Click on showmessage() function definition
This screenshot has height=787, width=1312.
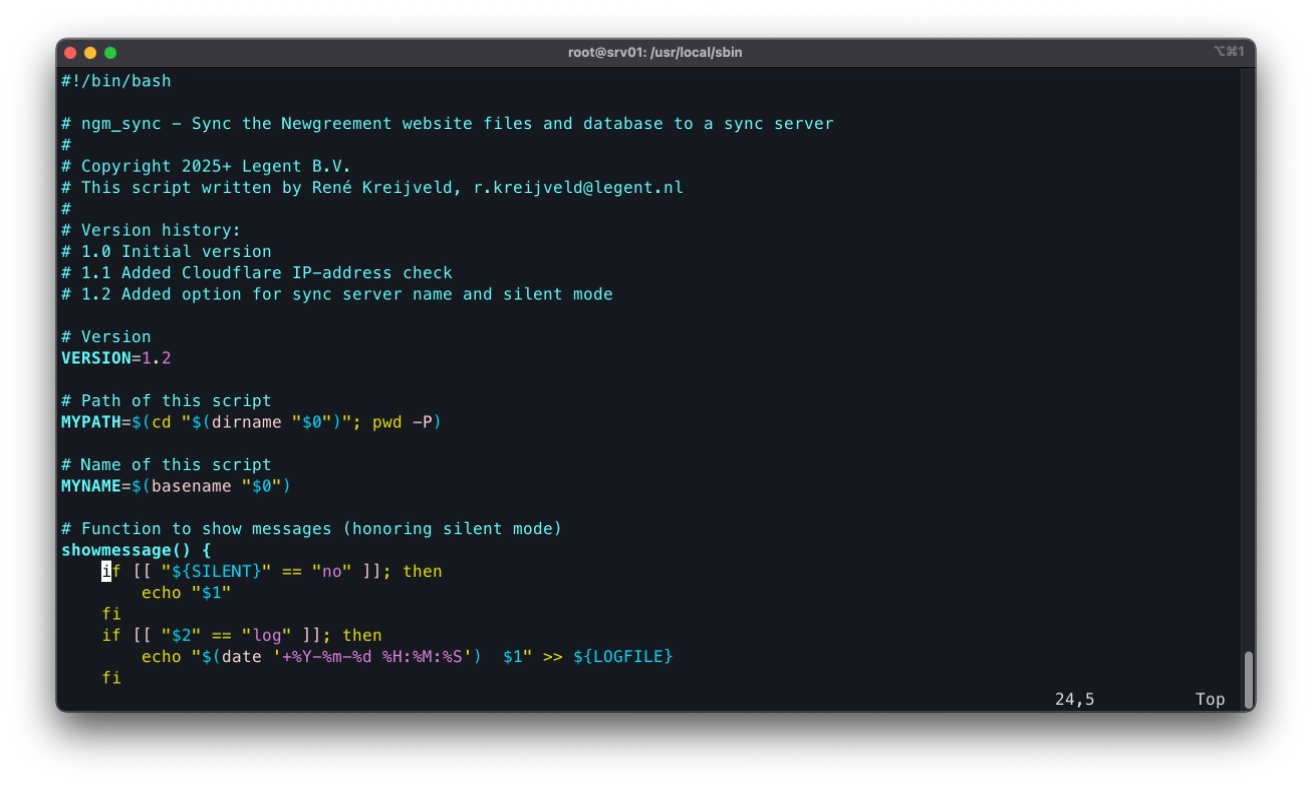[136, 550]
